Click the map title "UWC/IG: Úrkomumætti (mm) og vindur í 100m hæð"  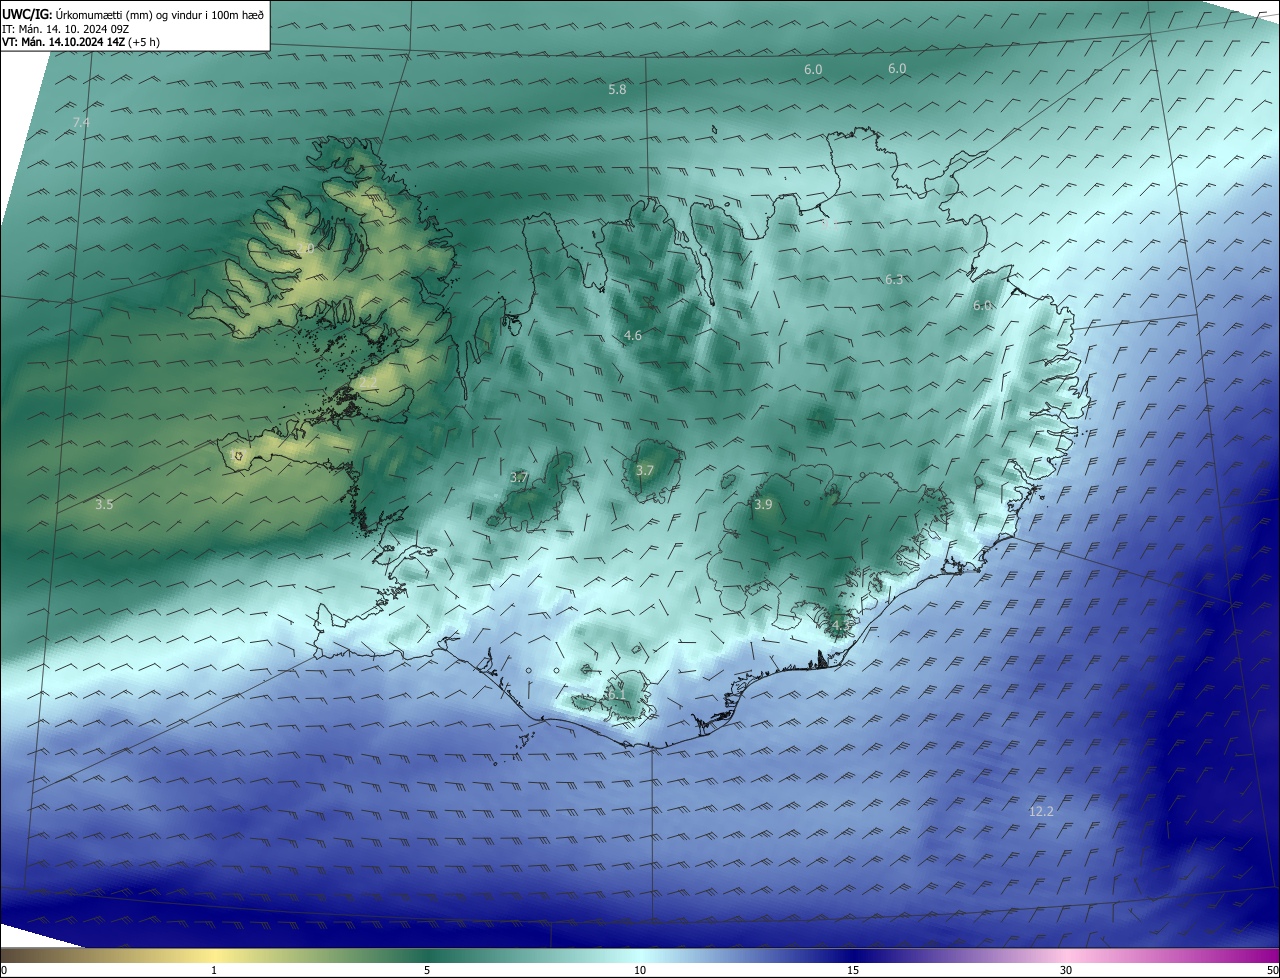tap(133, 15)
